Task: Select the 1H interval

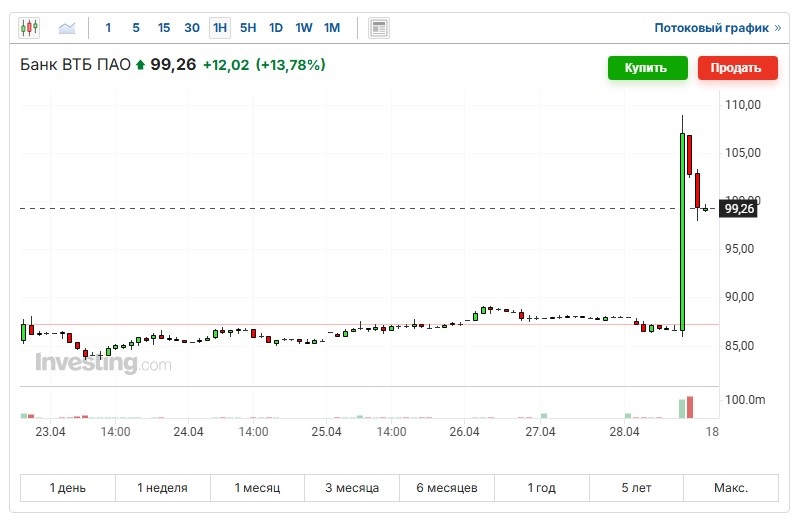Action: (220, 28)
